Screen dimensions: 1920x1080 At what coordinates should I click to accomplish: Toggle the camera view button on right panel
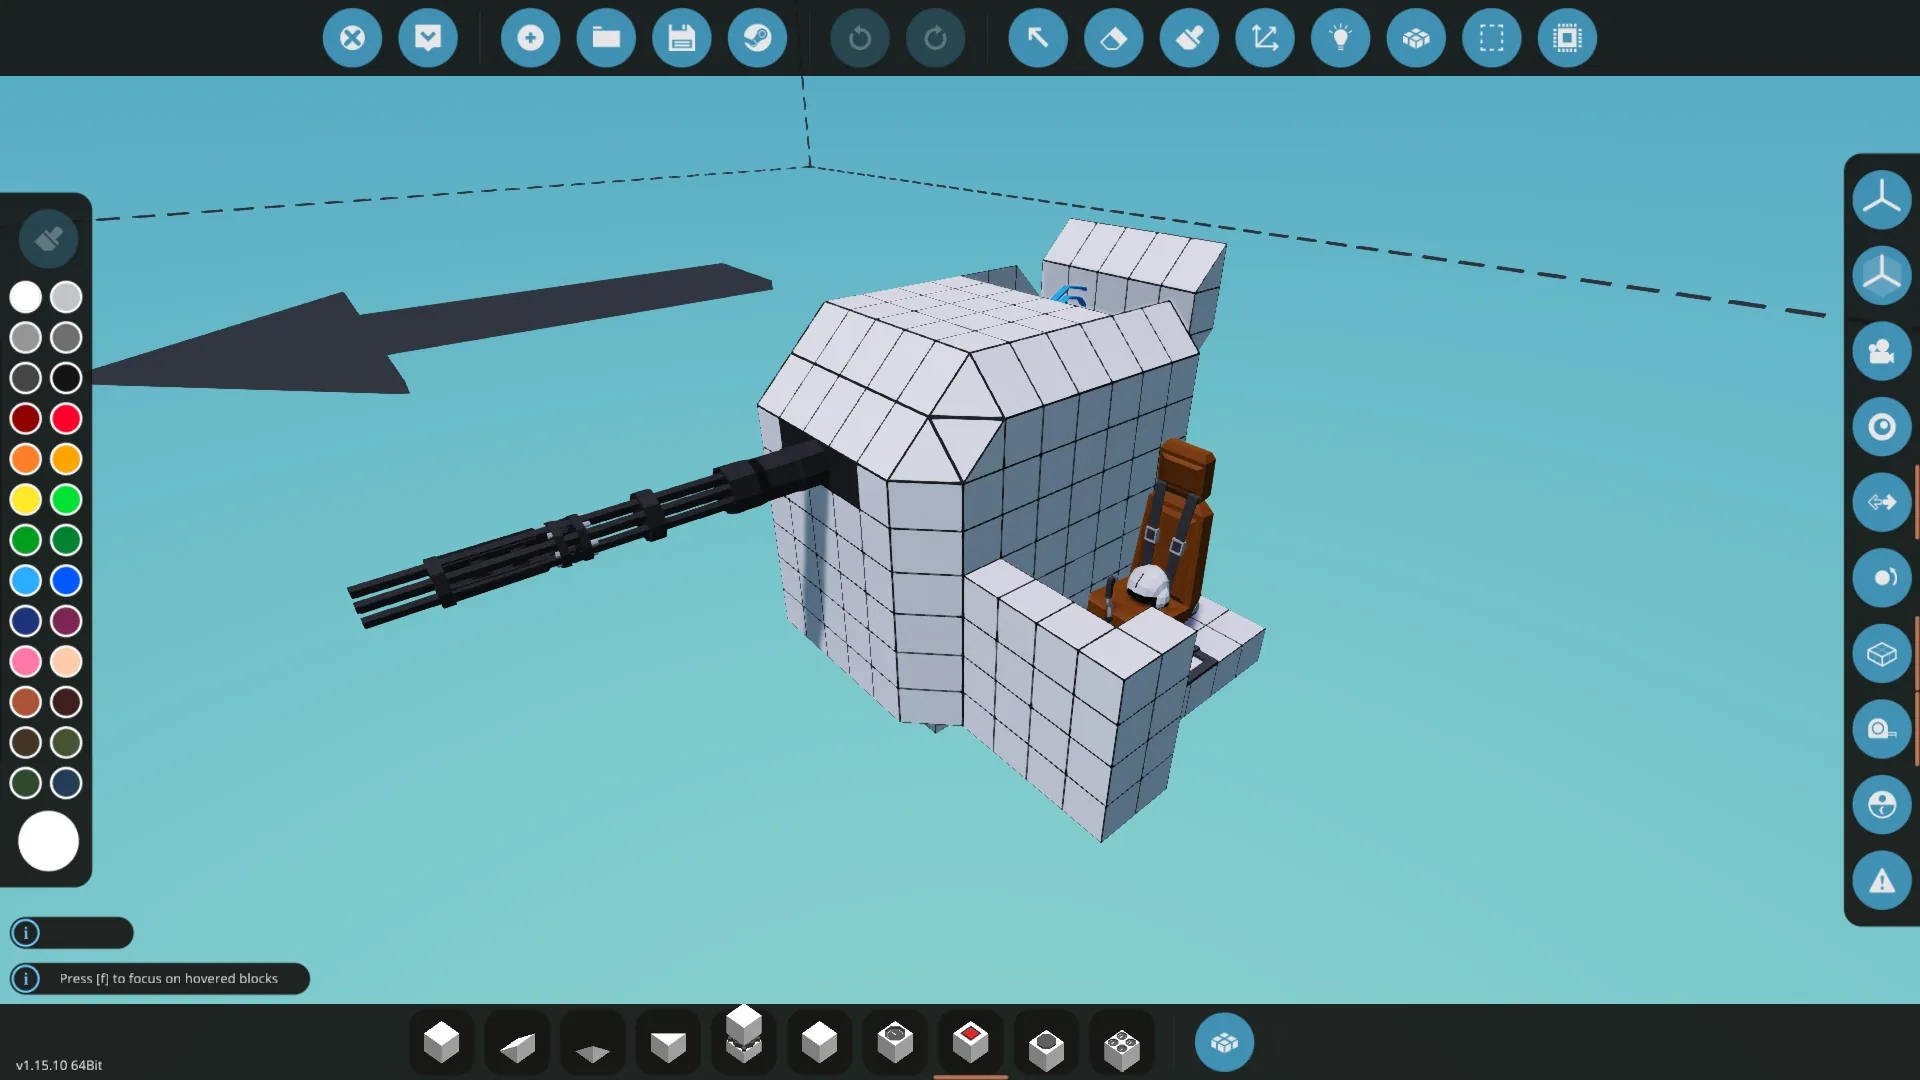click(1881, 351)
